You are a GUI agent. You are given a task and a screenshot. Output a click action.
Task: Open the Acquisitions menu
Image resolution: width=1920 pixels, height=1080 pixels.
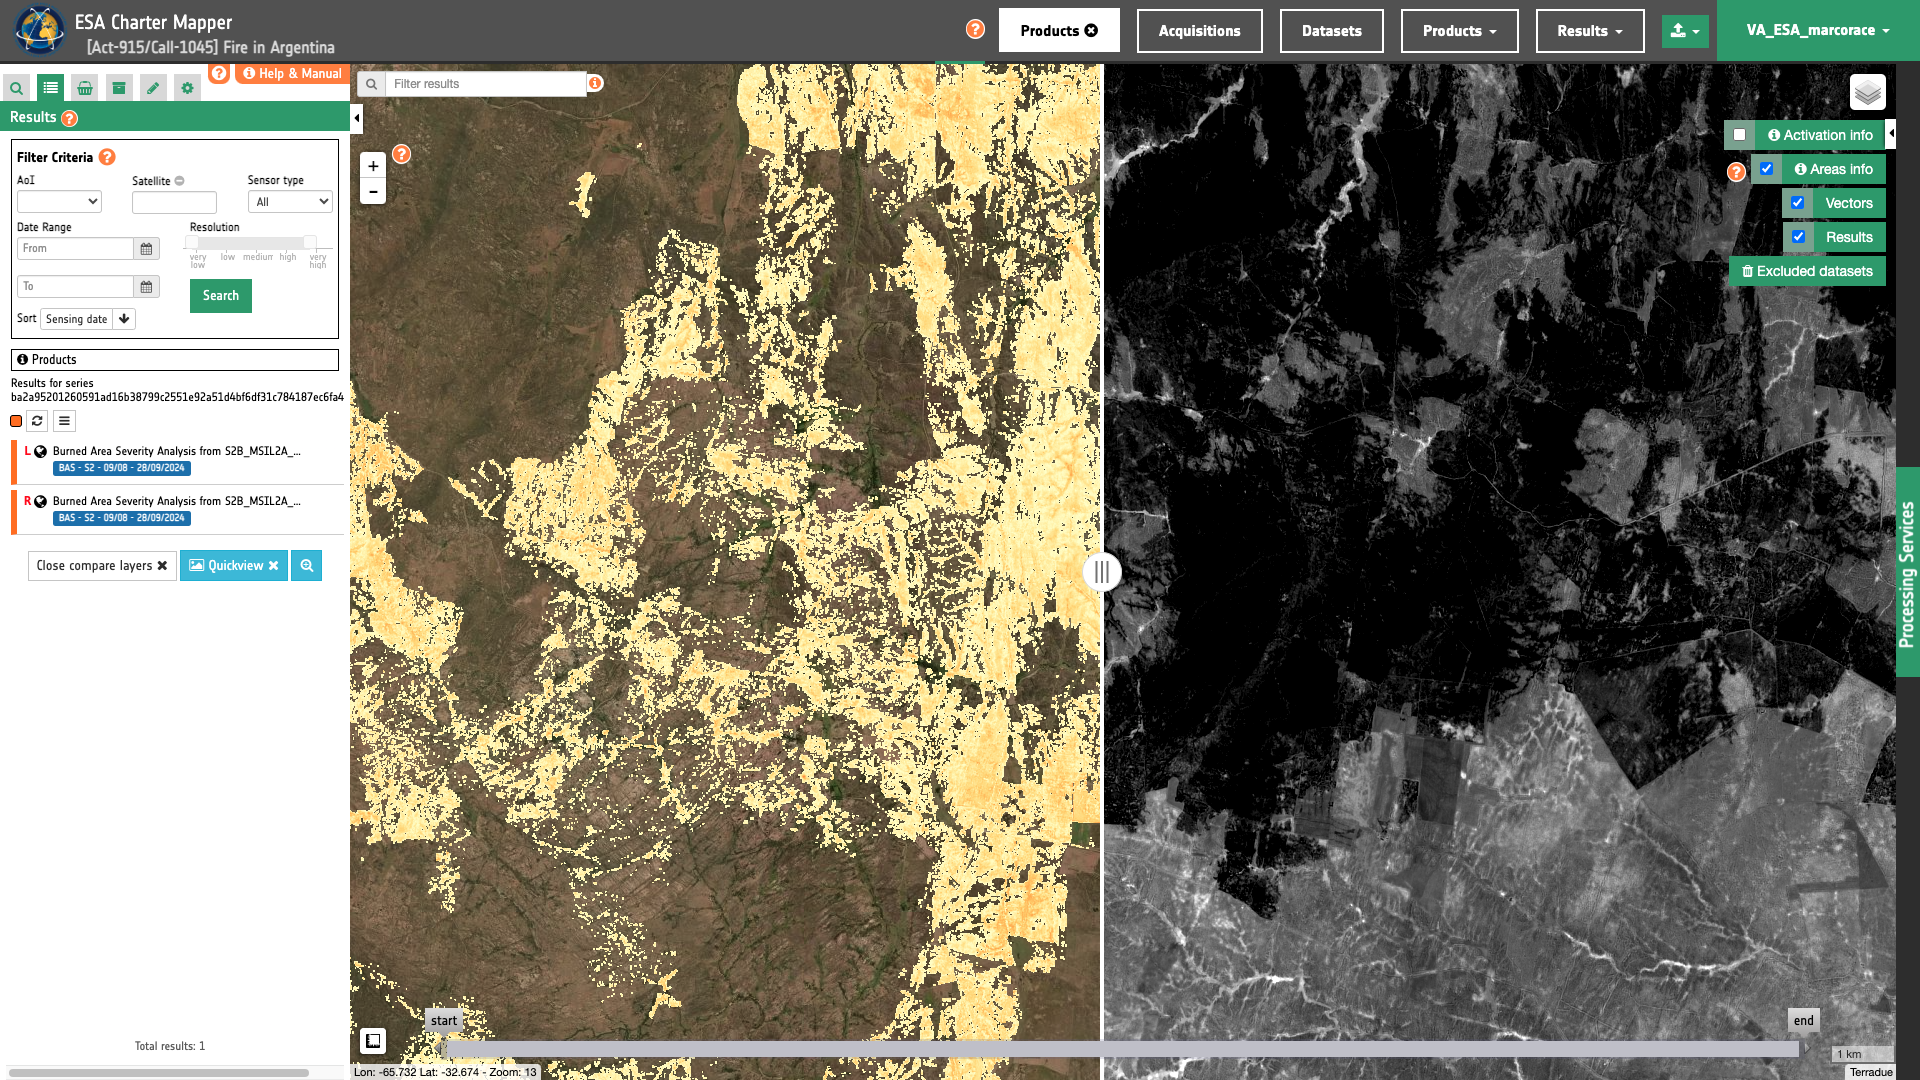coord(1199,31)
